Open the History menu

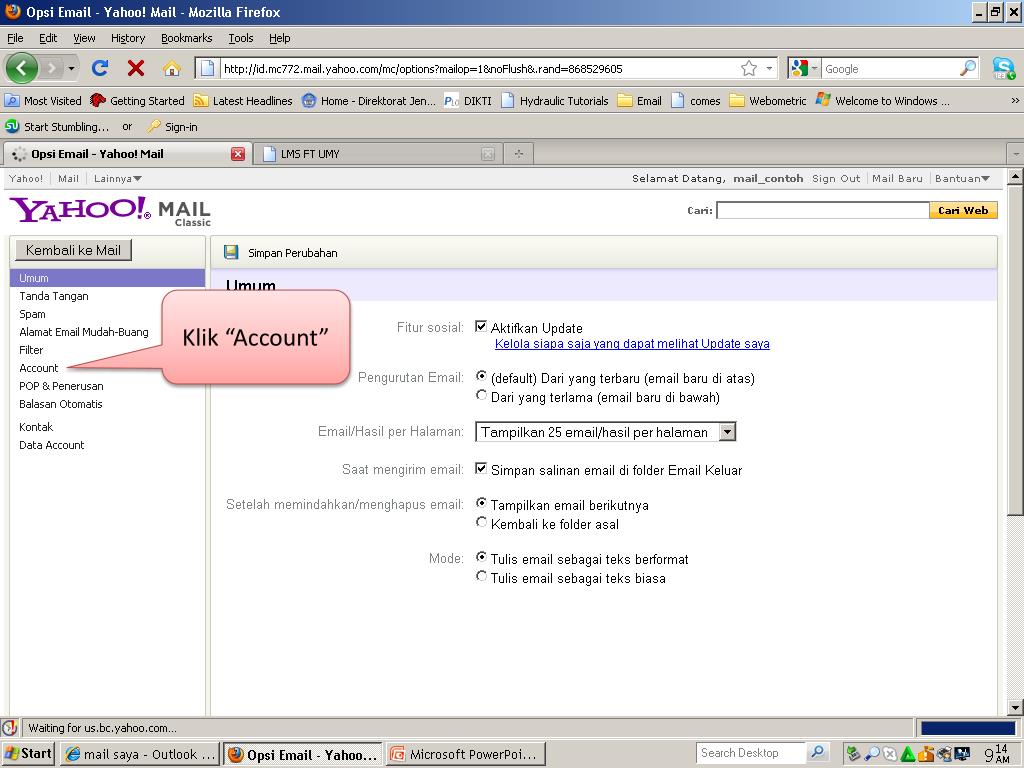point(128,38)
